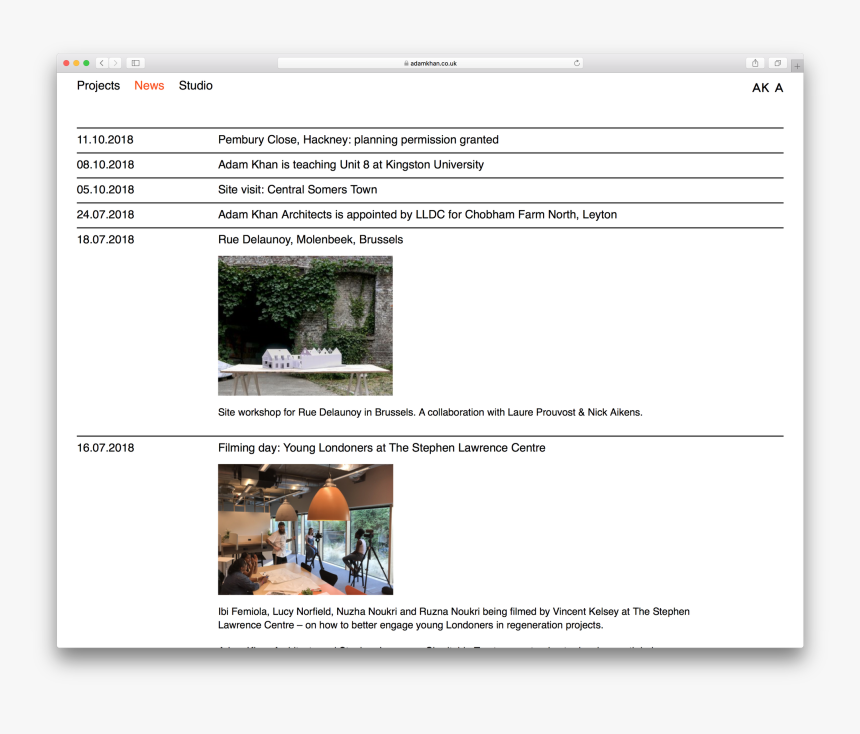The width and height of the screenshot is (860, 734).
Task: Select the News menu item
Action: coord(149,85)
